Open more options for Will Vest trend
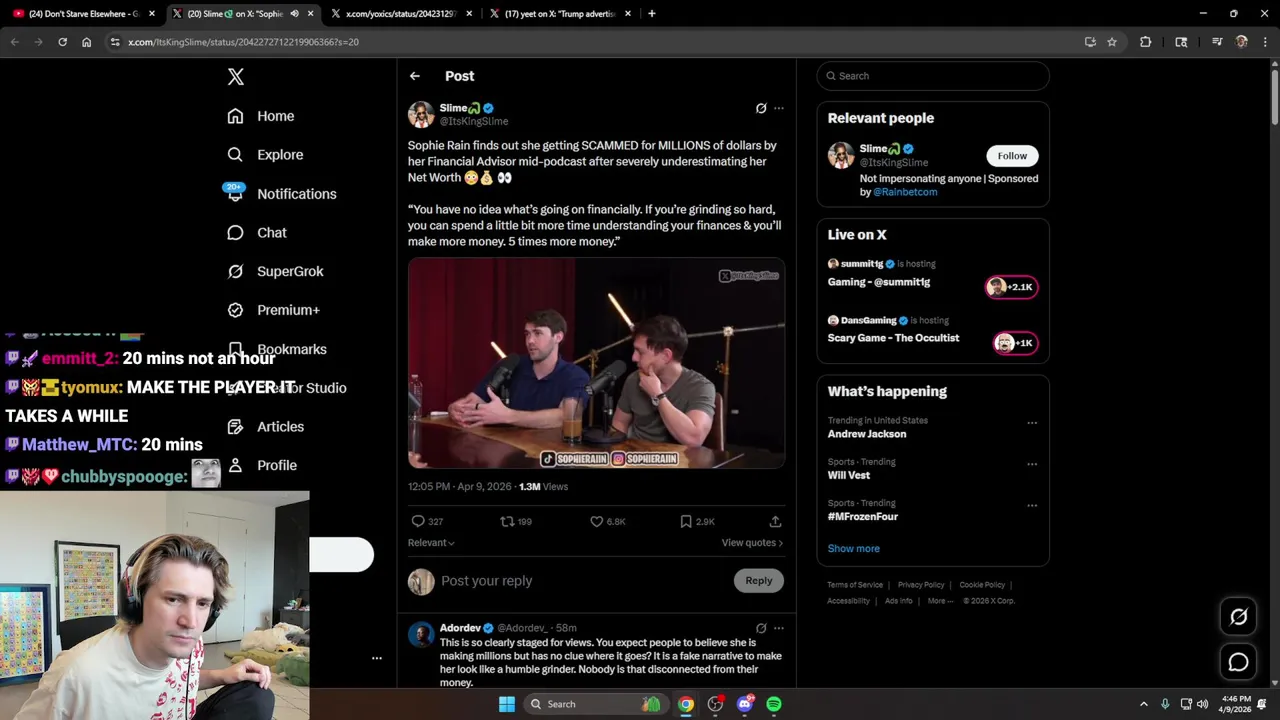The height and width of the screenshot is (720, 1280). 1032,464
